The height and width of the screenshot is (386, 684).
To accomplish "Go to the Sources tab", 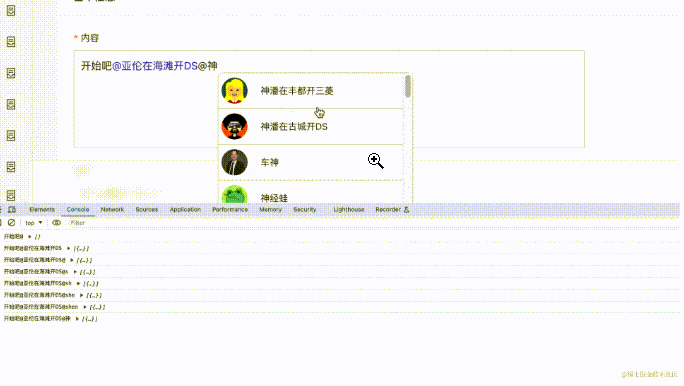I will (x=147, y=210).
